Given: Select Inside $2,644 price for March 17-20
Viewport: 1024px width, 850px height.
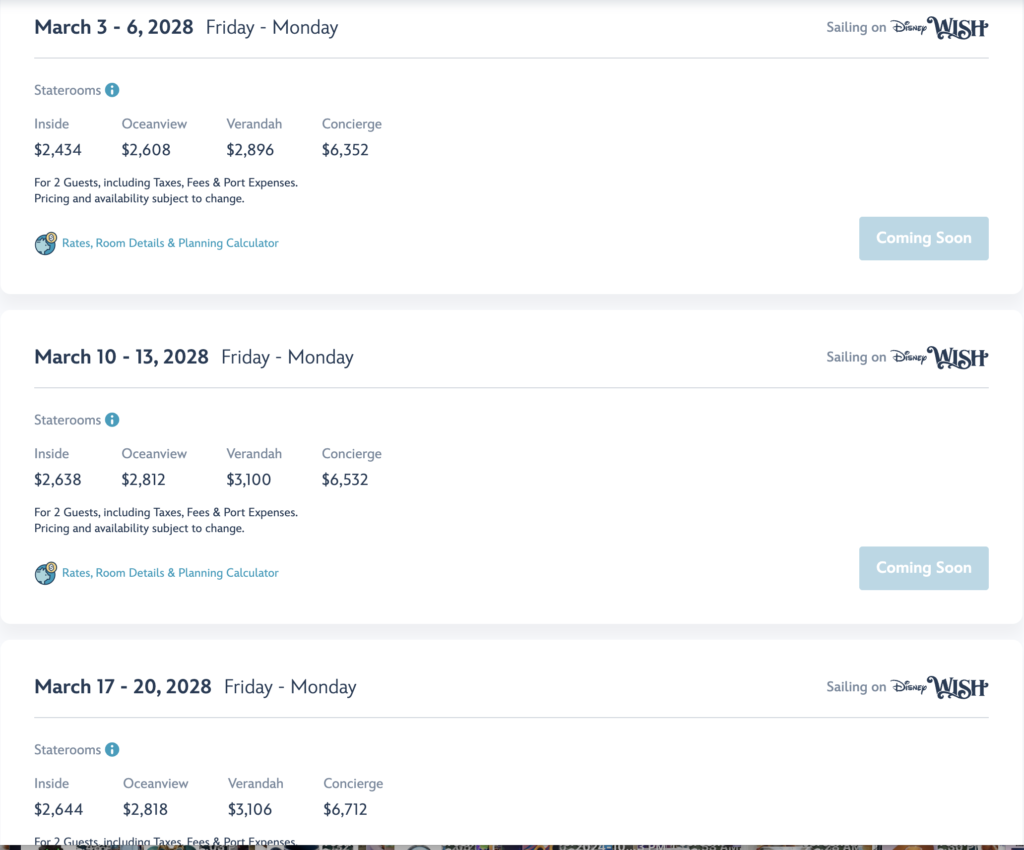Looking at the screenshot, I should coord(59,809).
